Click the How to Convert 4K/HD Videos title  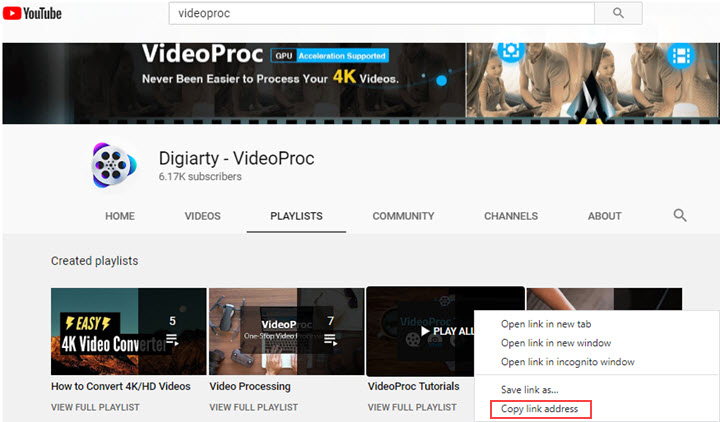121,386
